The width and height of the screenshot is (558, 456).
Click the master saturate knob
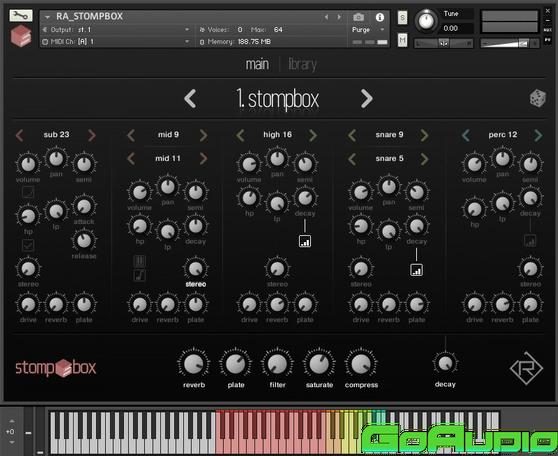319,364
